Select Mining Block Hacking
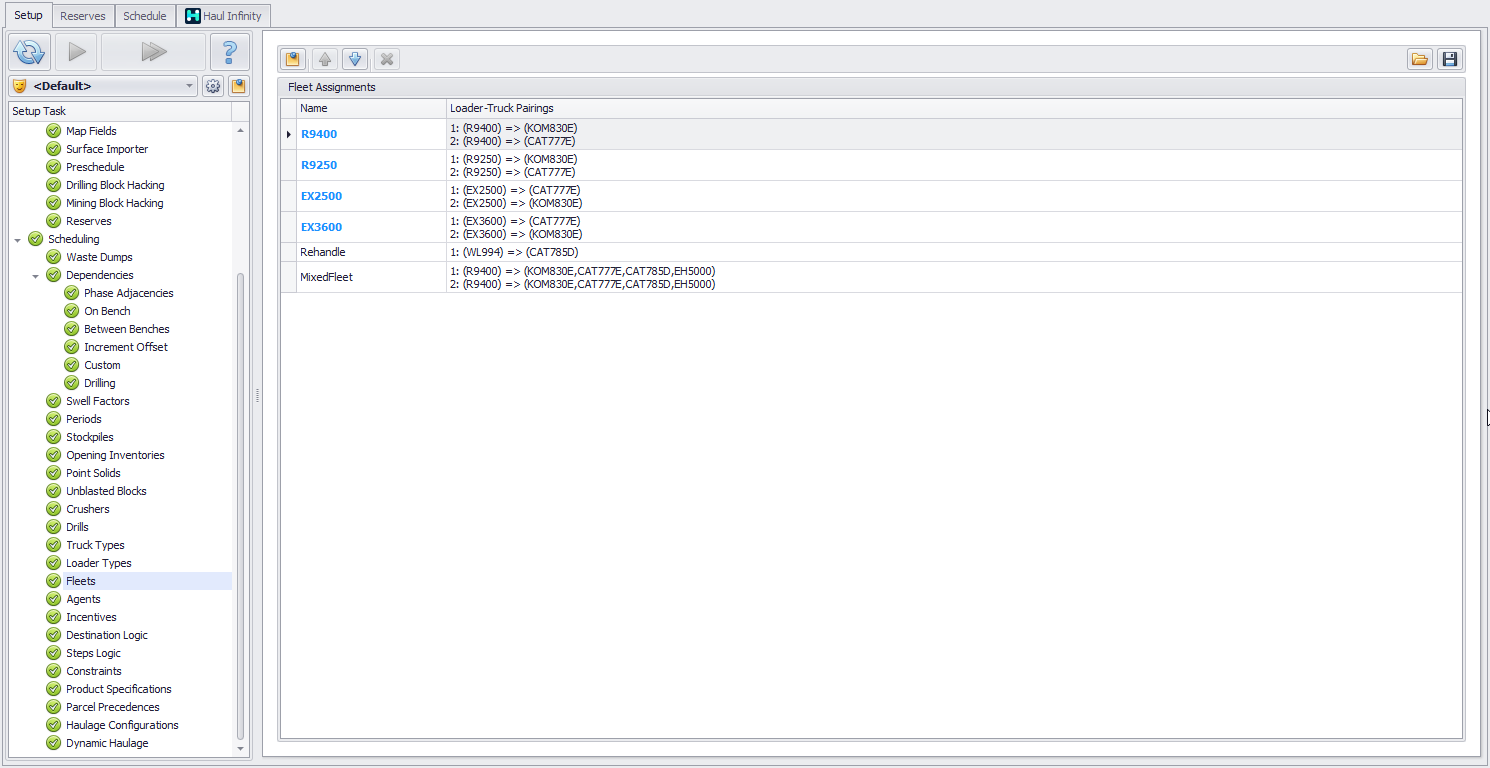Image resolution: width=1490 pixels, height=768 pixels. point(115,203)
